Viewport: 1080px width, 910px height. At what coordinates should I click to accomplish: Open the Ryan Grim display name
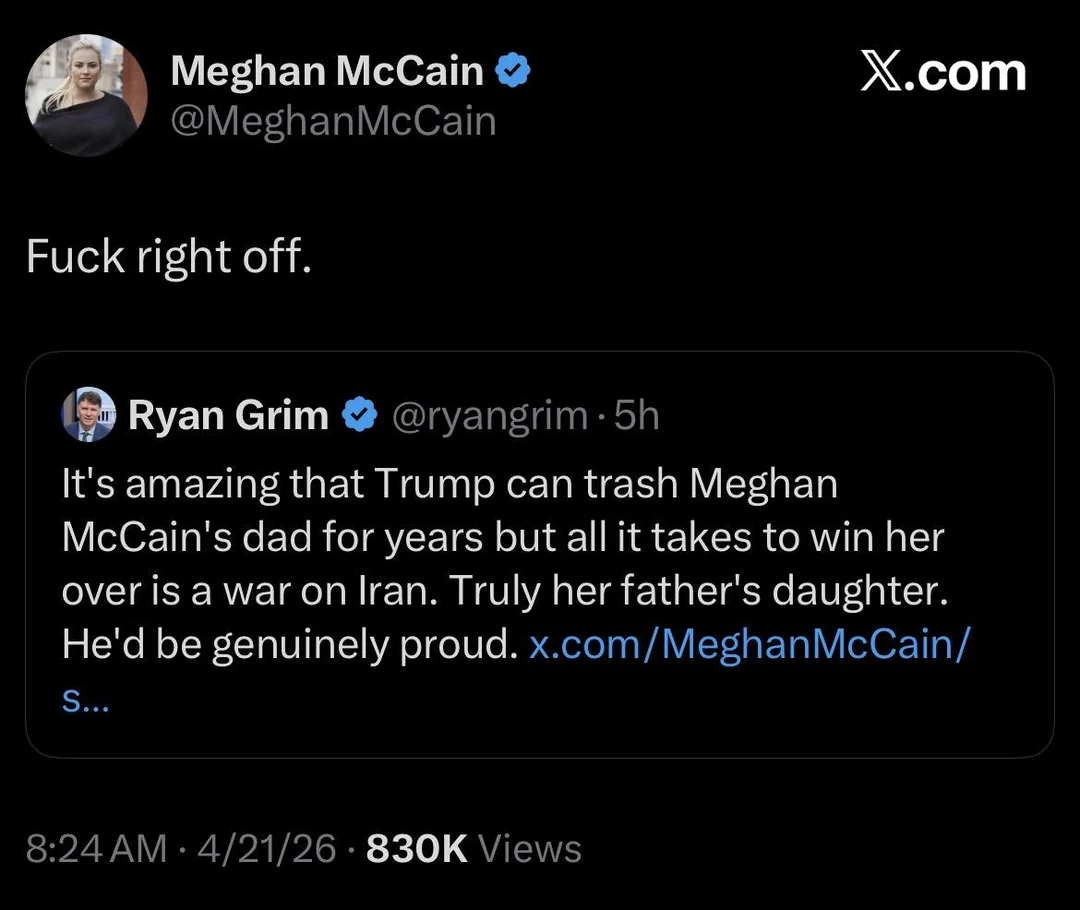[228, 416]
